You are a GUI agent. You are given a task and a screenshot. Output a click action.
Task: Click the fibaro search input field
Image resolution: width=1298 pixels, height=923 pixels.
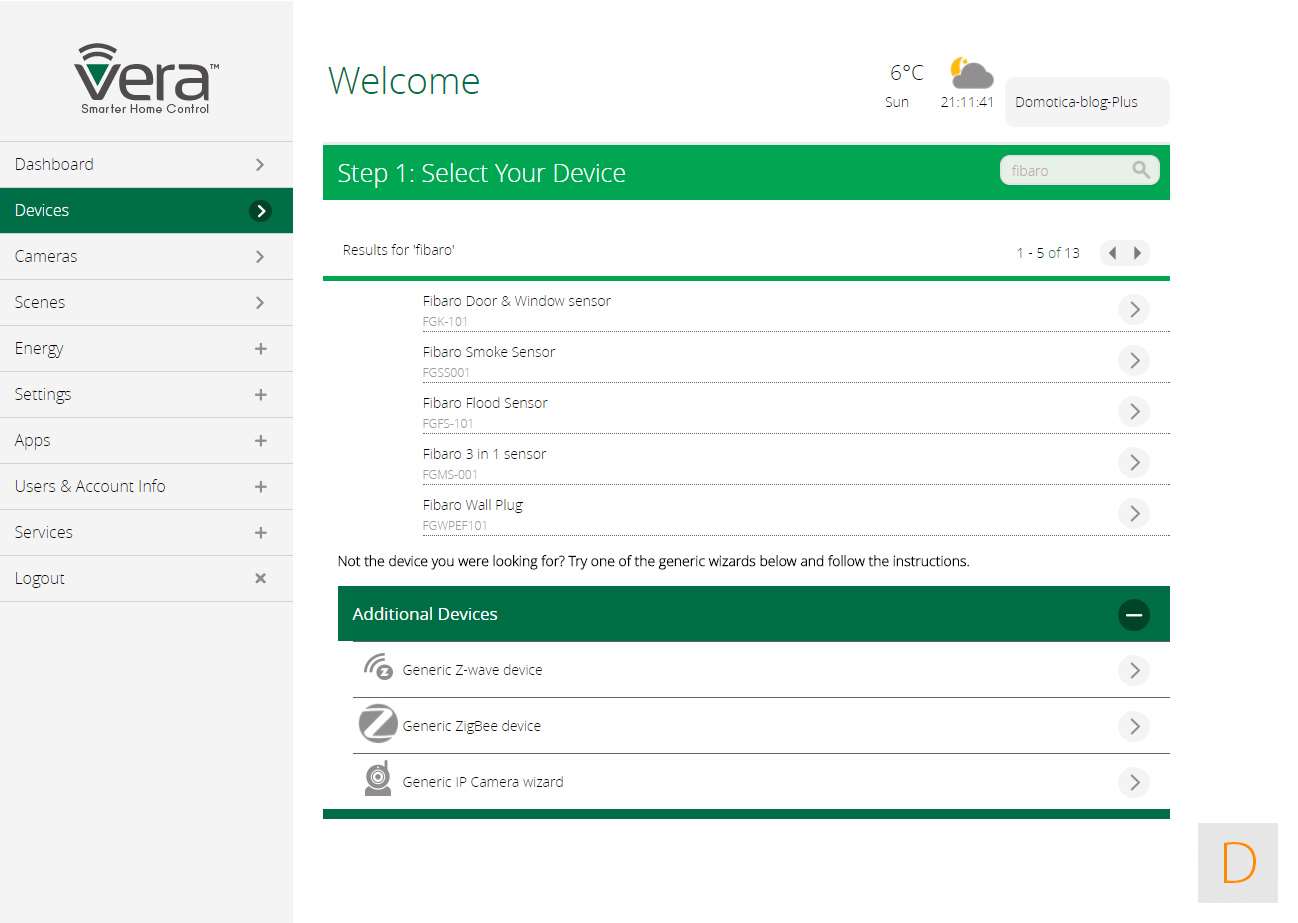tap(1065, 171)
